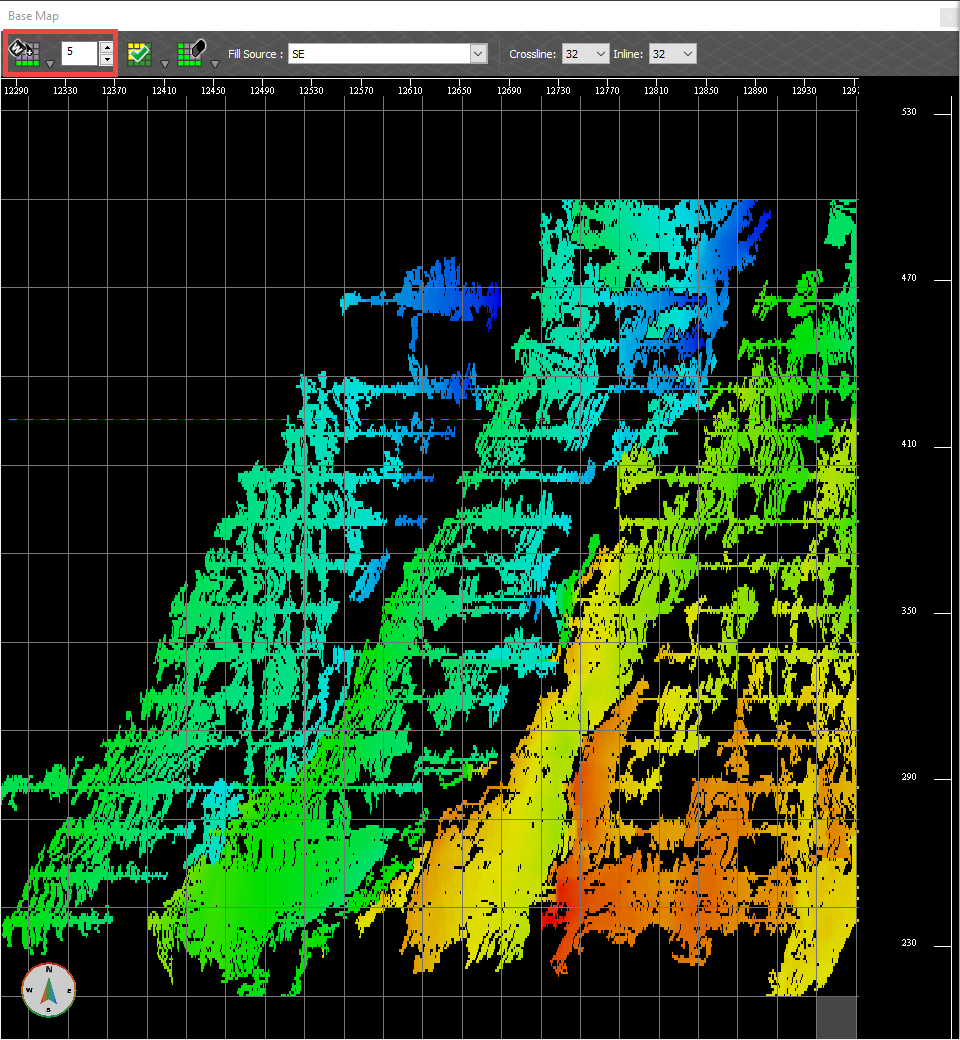Click inside the brush size field showing 5

[80, 52]
